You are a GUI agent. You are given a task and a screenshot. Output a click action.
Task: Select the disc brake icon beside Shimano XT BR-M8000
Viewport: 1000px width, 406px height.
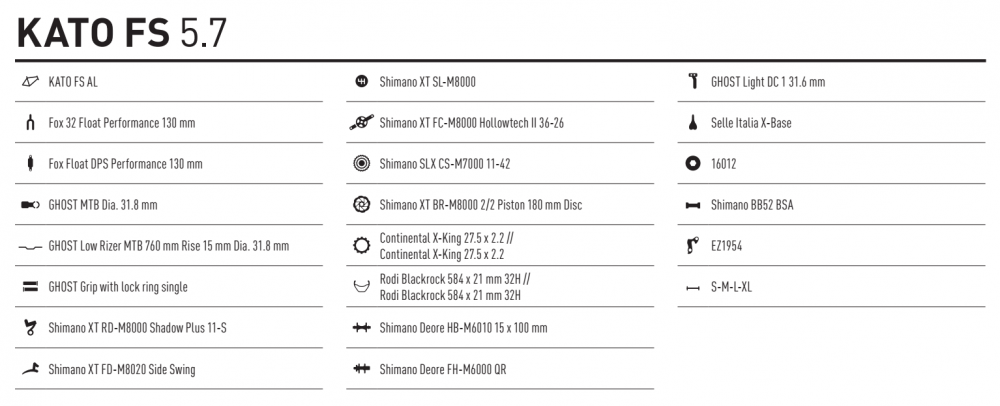pos(362,205)
